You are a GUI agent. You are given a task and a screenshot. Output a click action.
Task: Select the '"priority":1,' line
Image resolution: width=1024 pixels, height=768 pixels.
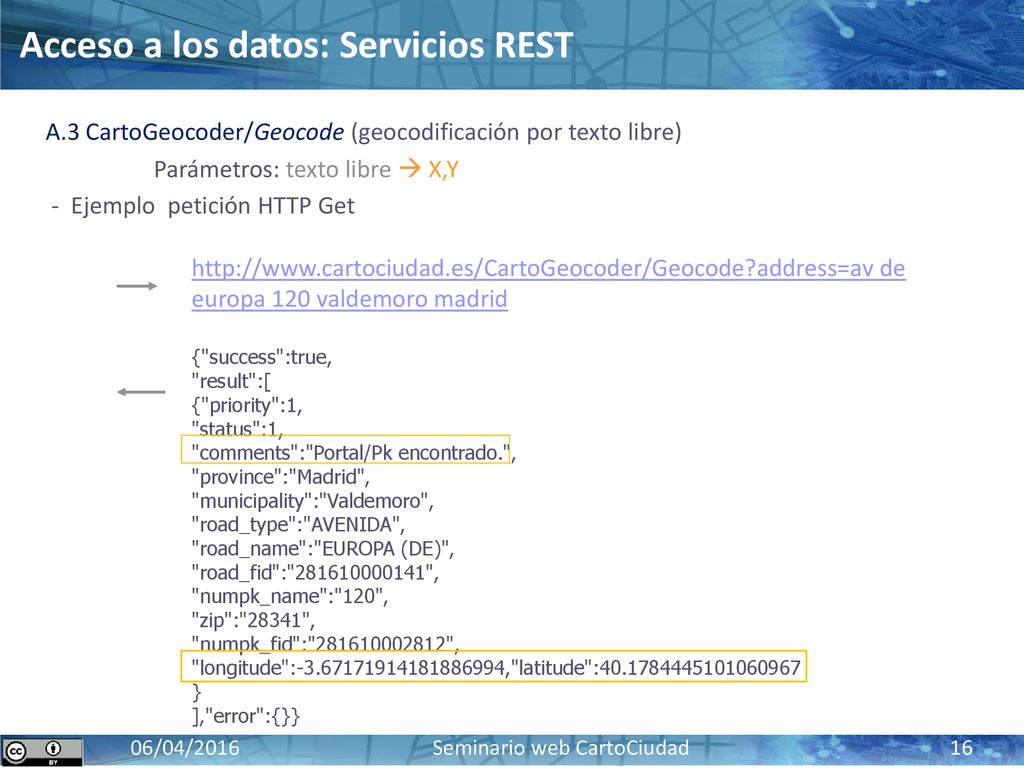pos(247,406)
